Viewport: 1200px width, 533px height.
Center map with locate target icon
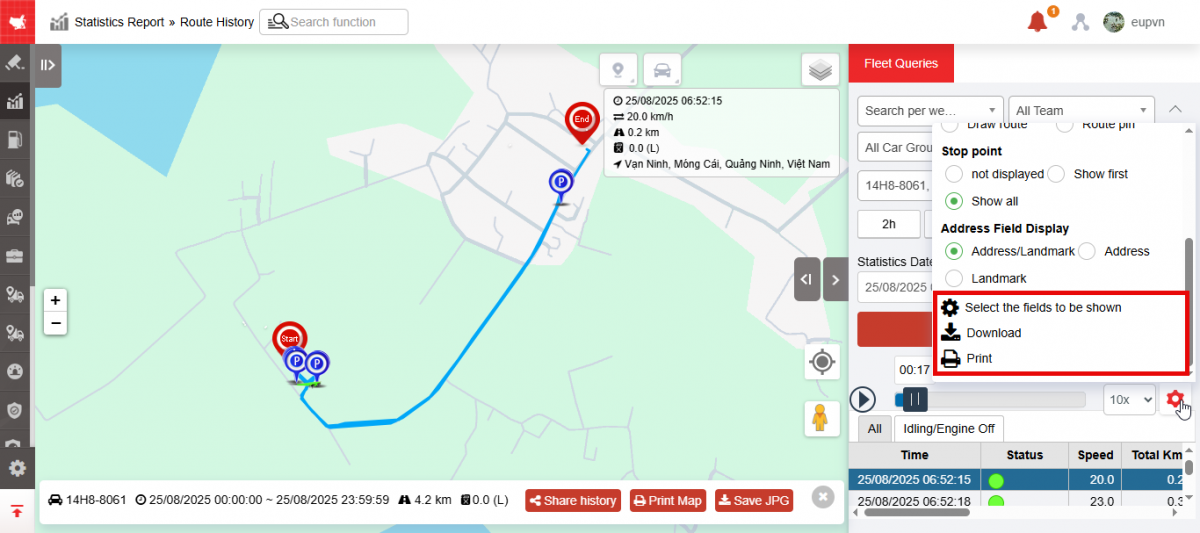click(821, 362)
